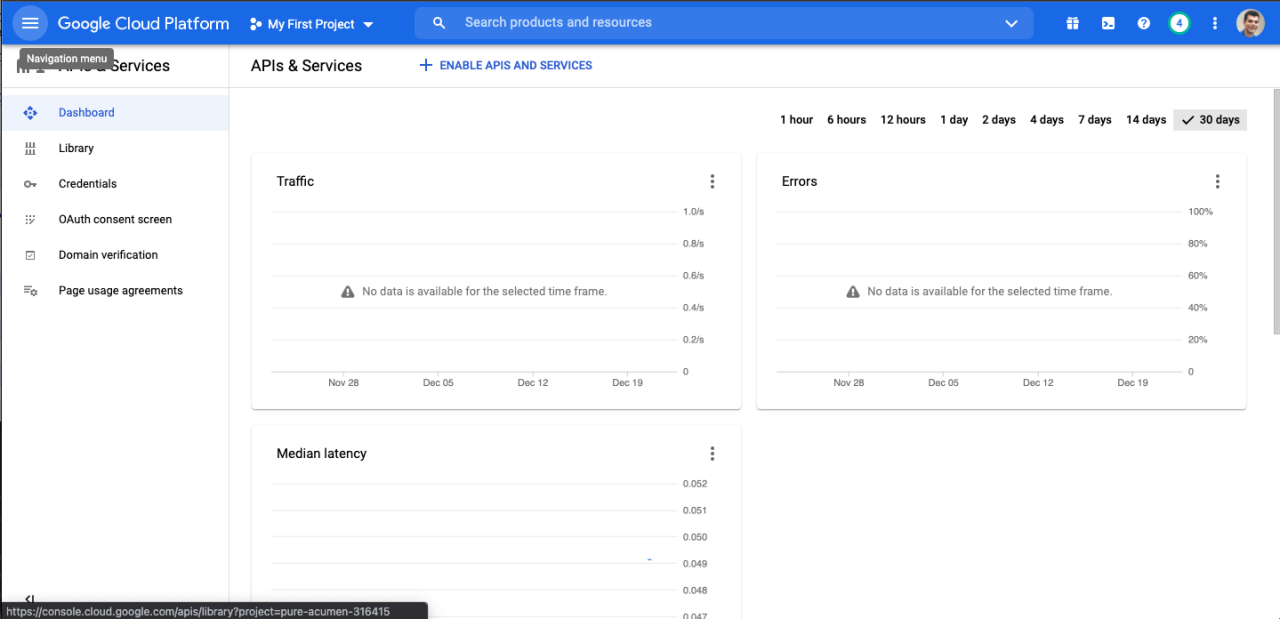Open Traffic chart more options menu
The width and height of the screenshot is (1280, 619).
712,181
